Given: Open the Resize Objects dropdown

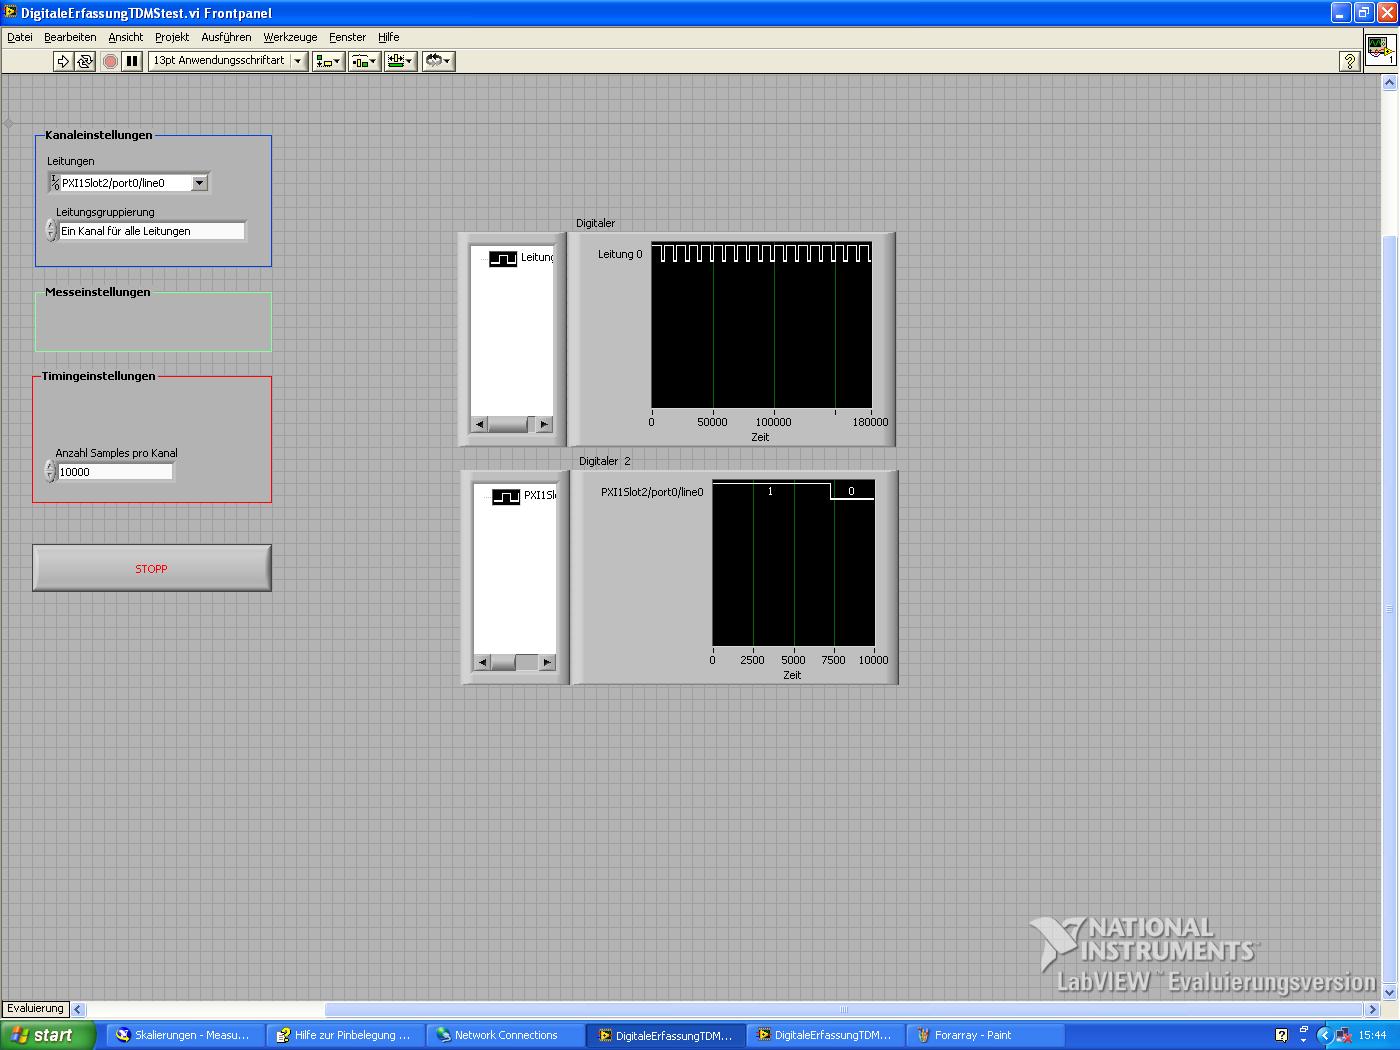Looking at the screenshot, I should [x=400, y=61].
